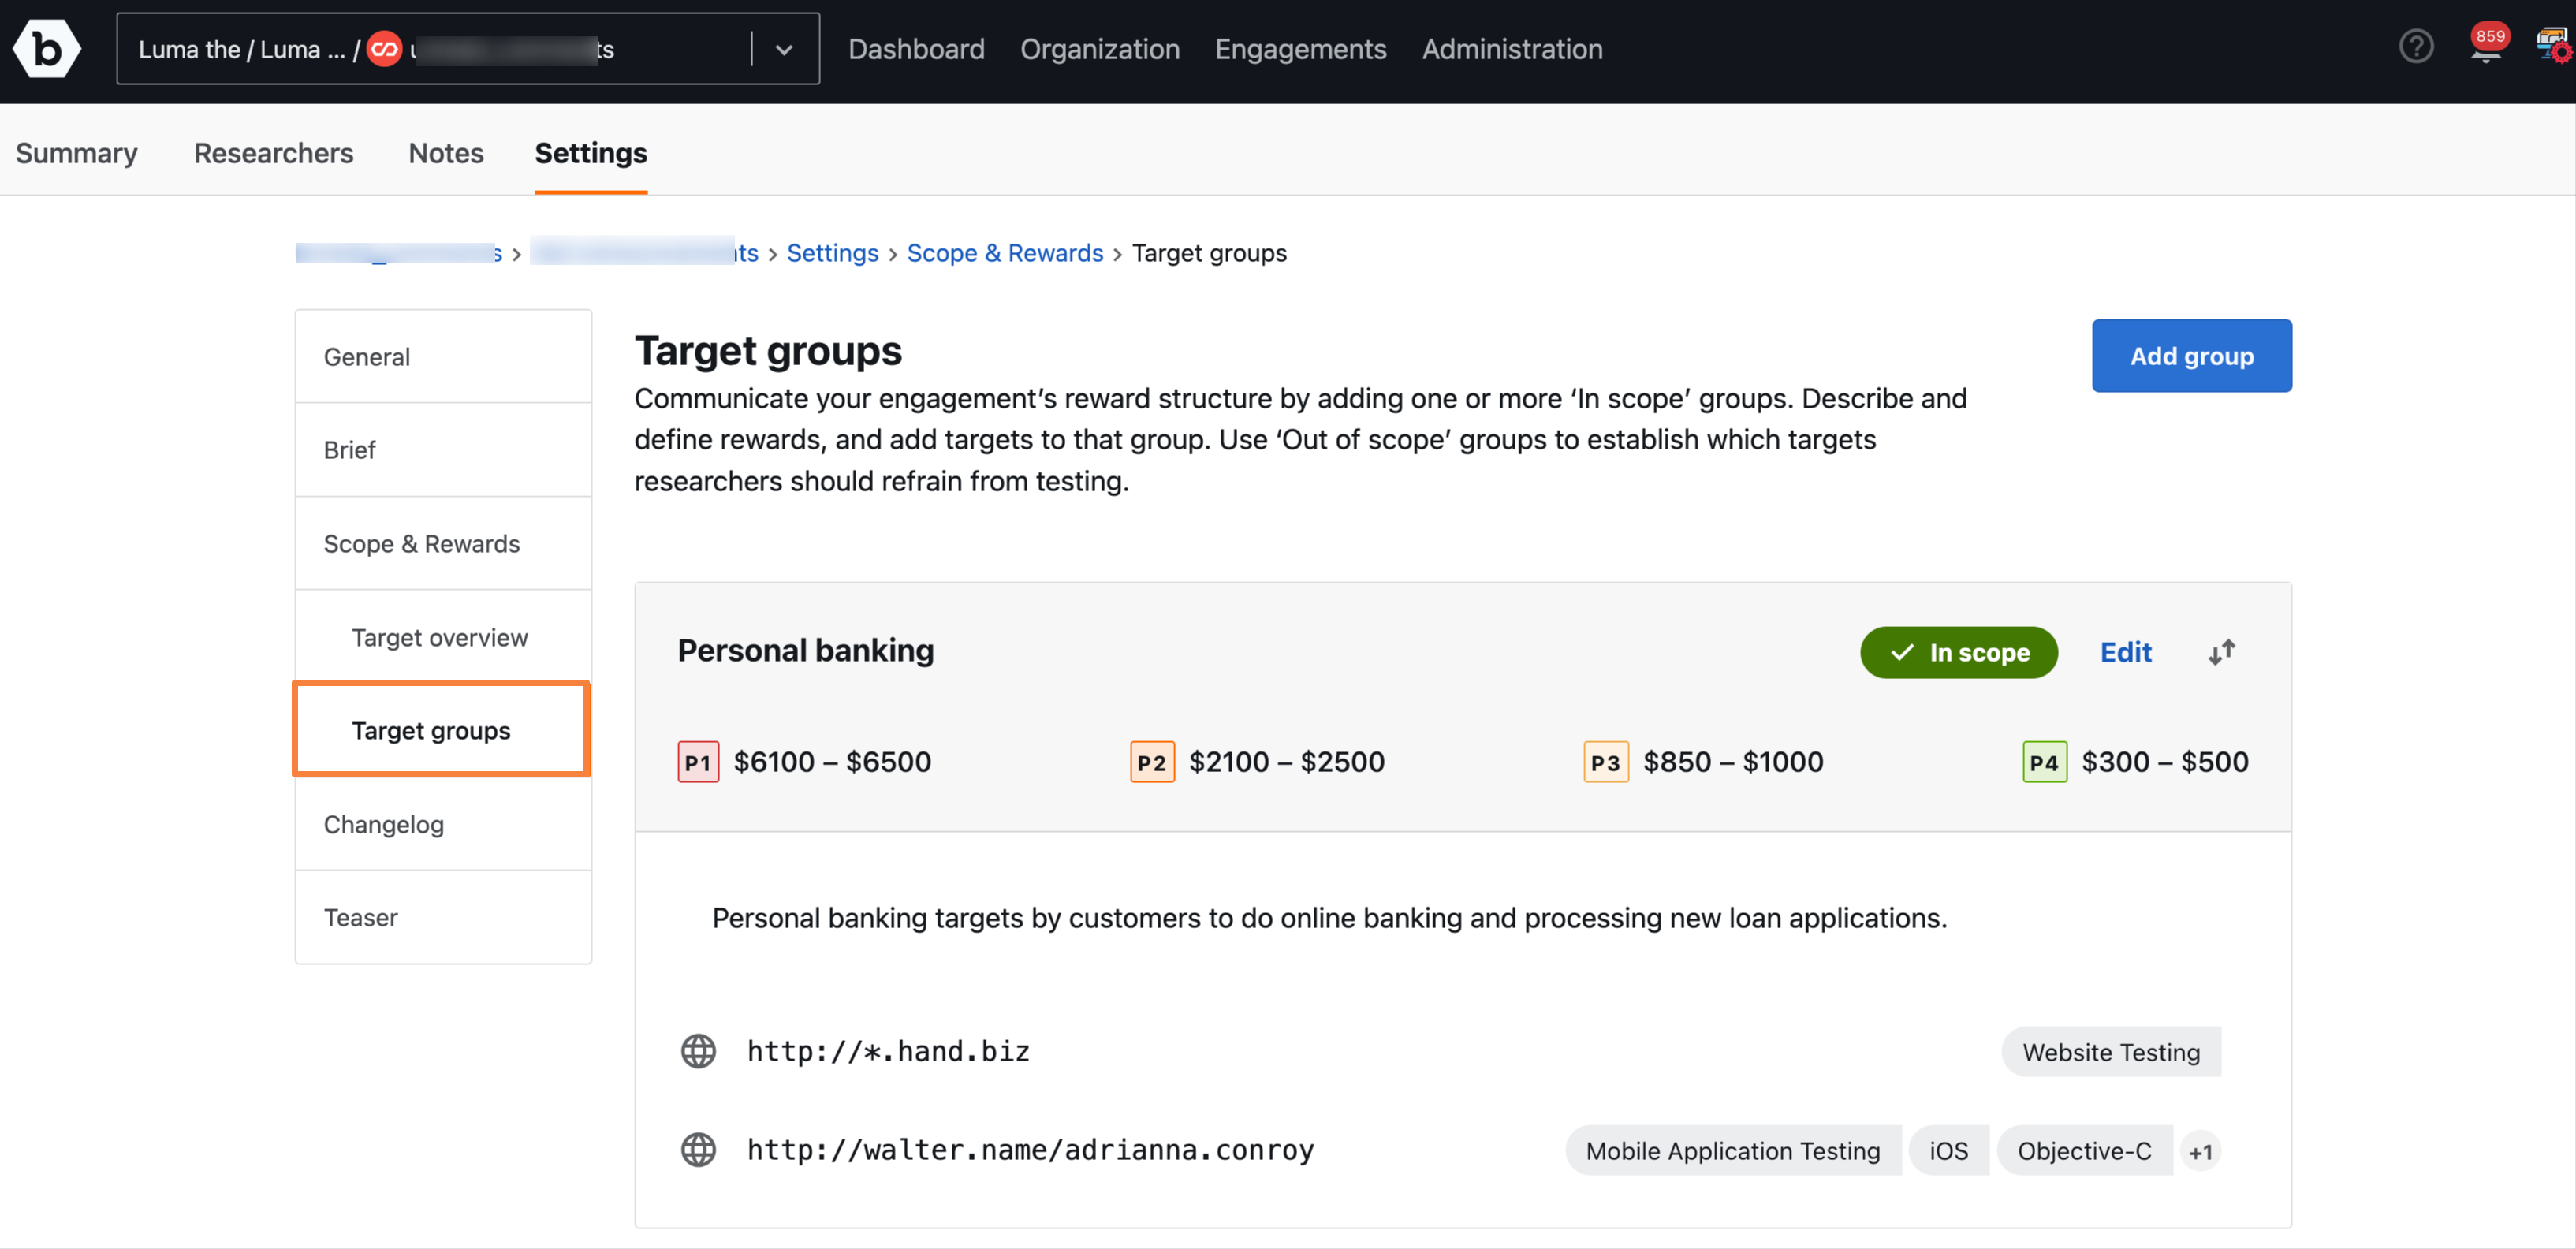This screenshot has height=1249, width=2576.
Task: Go to Scope & Rewards breadcrumb
Action: click(x=1004, y=253)
